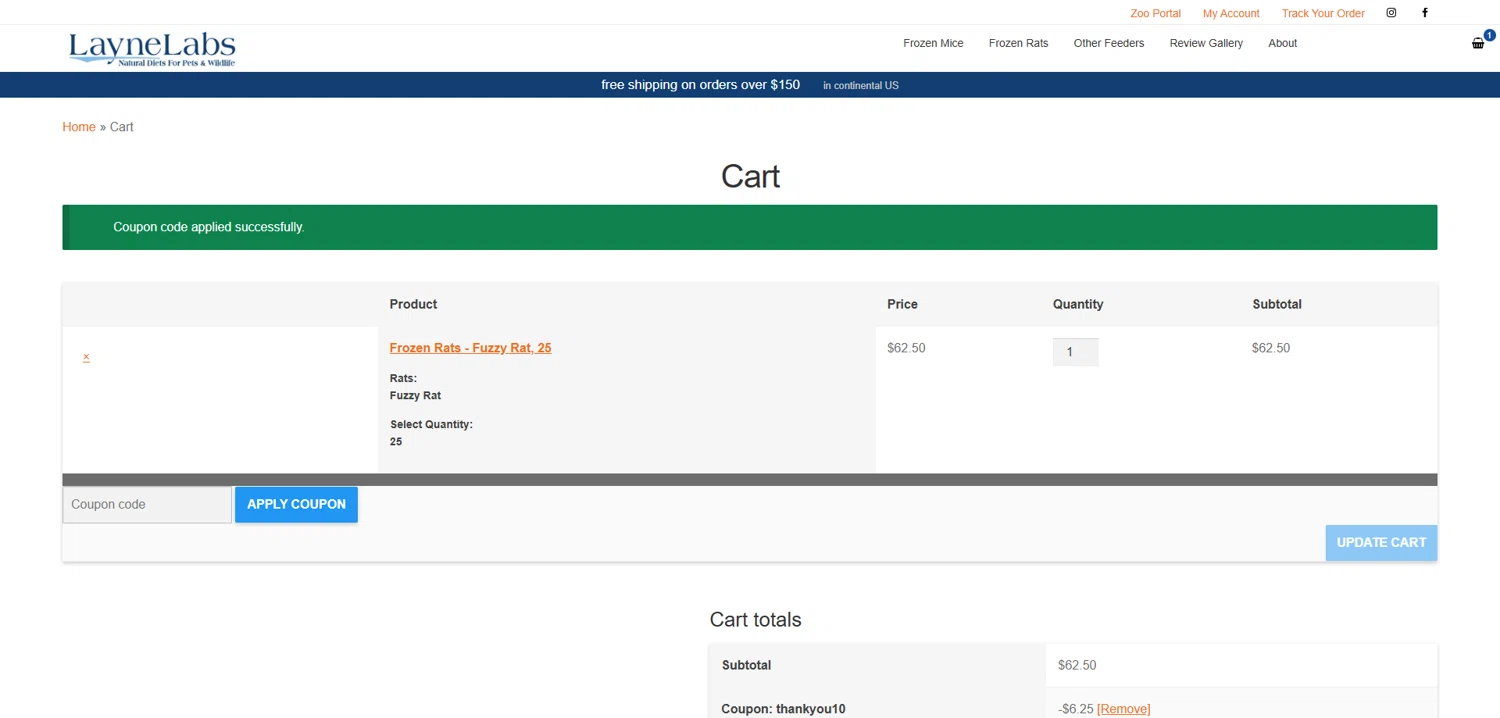This screenshot has height=718, width=1500.
Task: Open the shopping basket cart icon
Action: click(x=1478, y=43)
